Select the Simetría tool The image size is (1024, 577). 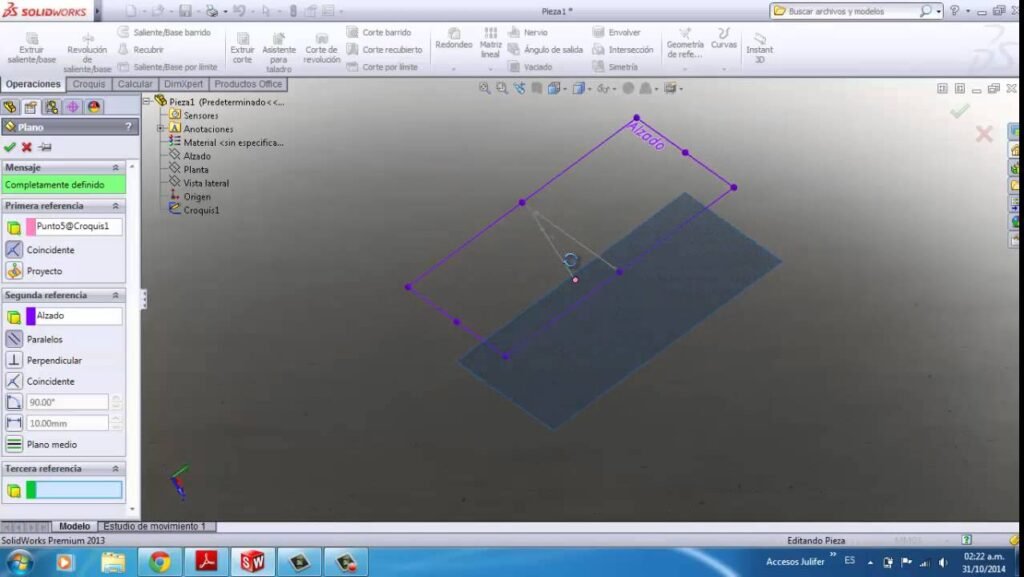point(615,67)
